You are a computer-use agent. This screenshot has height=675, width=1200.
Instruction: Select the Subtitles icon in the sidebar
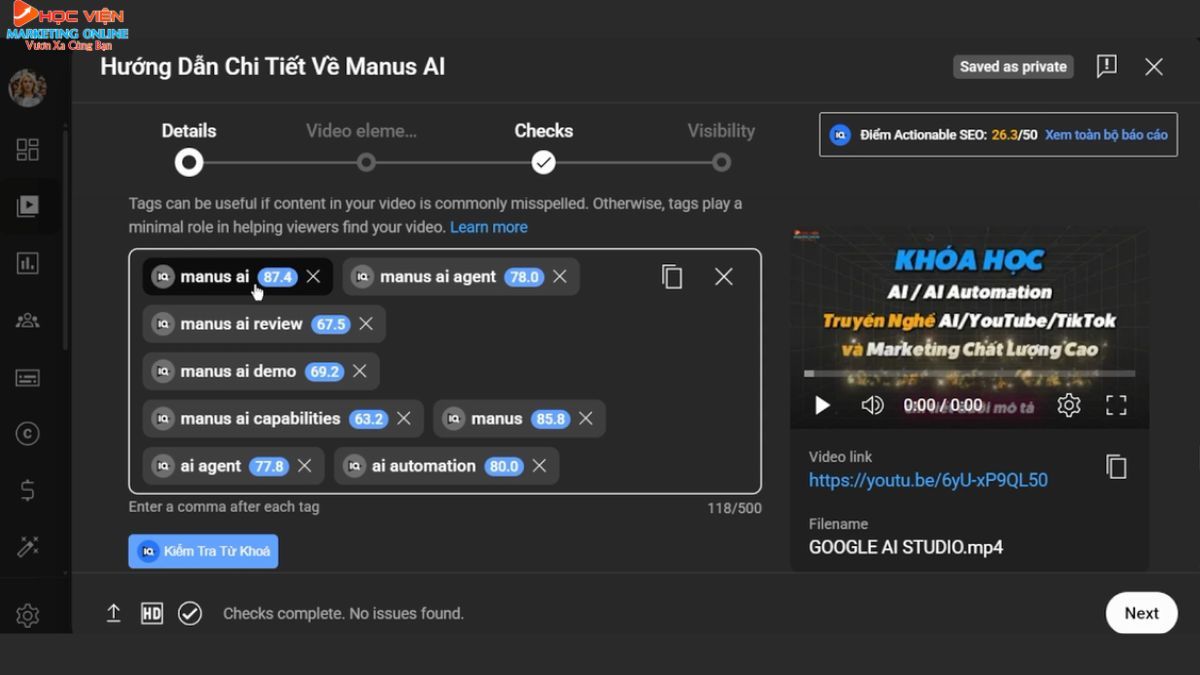[x=28, y=377]
